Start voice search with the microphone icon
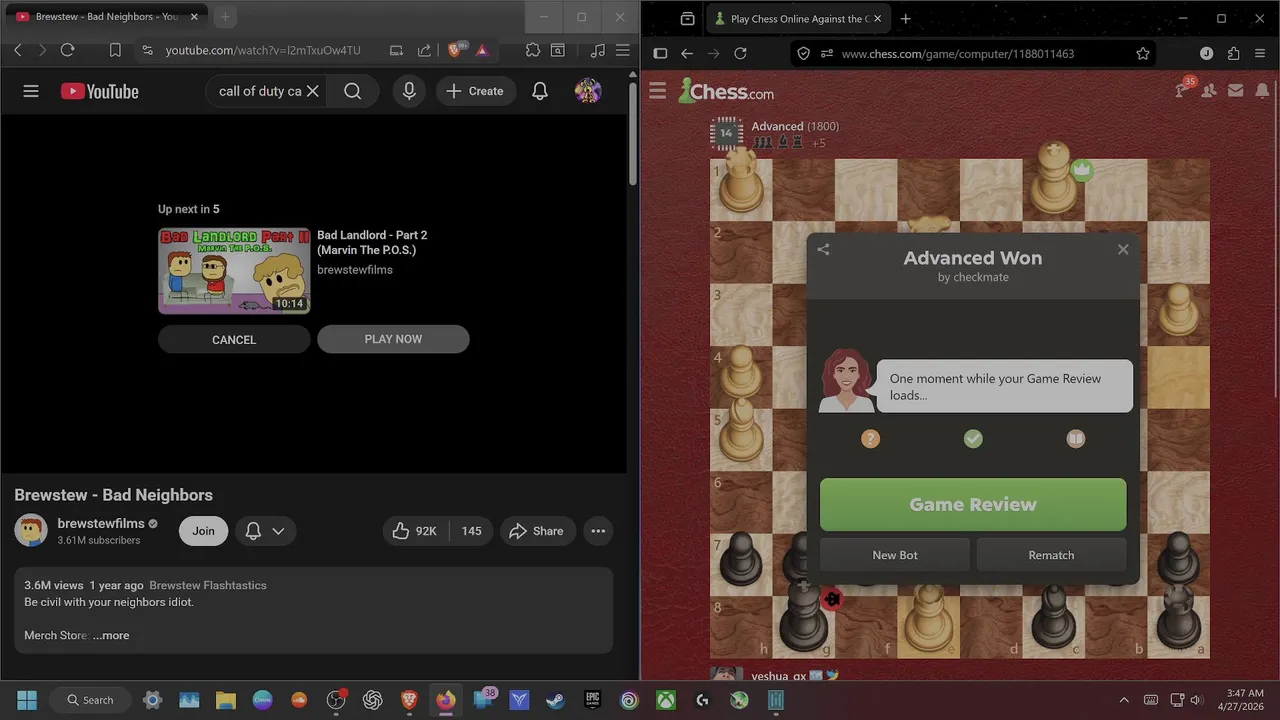Viewport: 1280px width, 720px height. pyautogui.click(x=409, y=91)
